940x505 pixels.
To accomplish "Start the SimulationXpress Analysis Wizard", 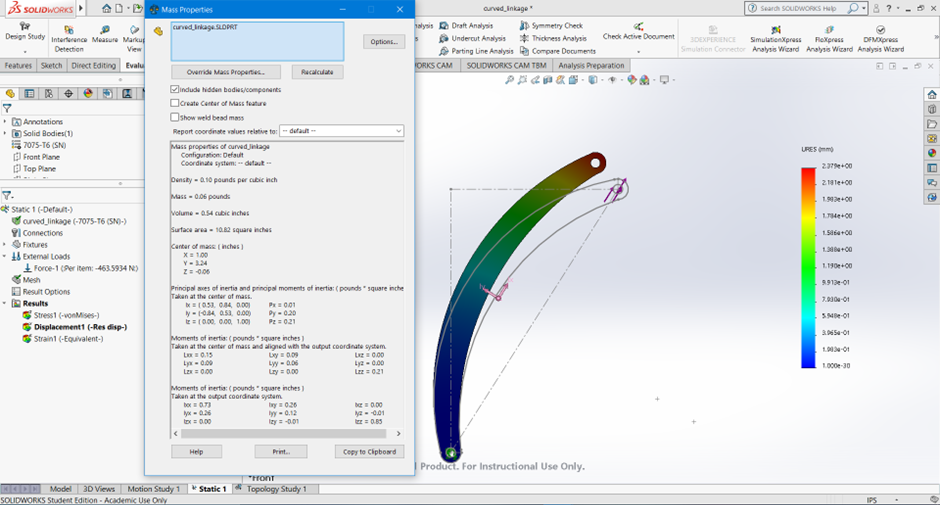I will 775,36.
